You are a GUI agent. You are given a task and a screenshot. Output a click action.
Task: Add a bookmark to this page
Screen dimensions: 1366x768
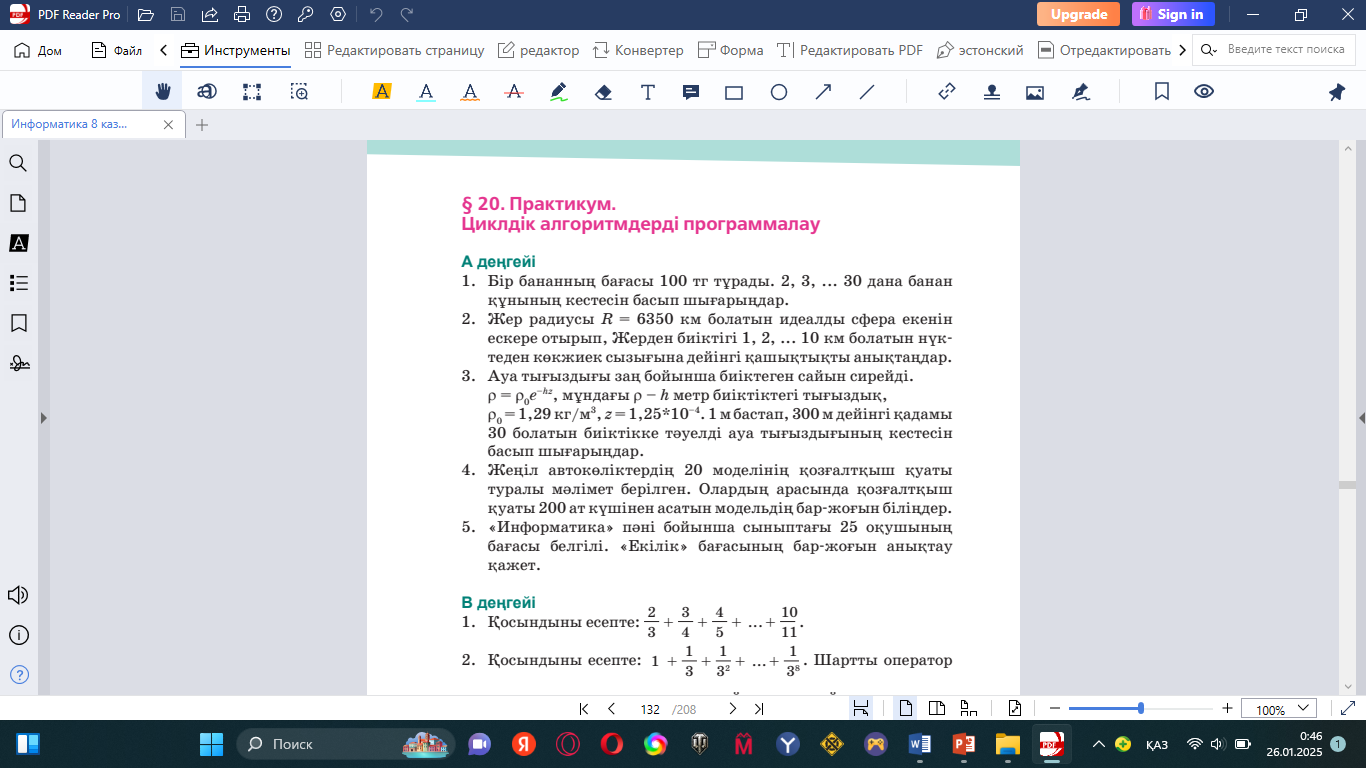coord(1162,92)
